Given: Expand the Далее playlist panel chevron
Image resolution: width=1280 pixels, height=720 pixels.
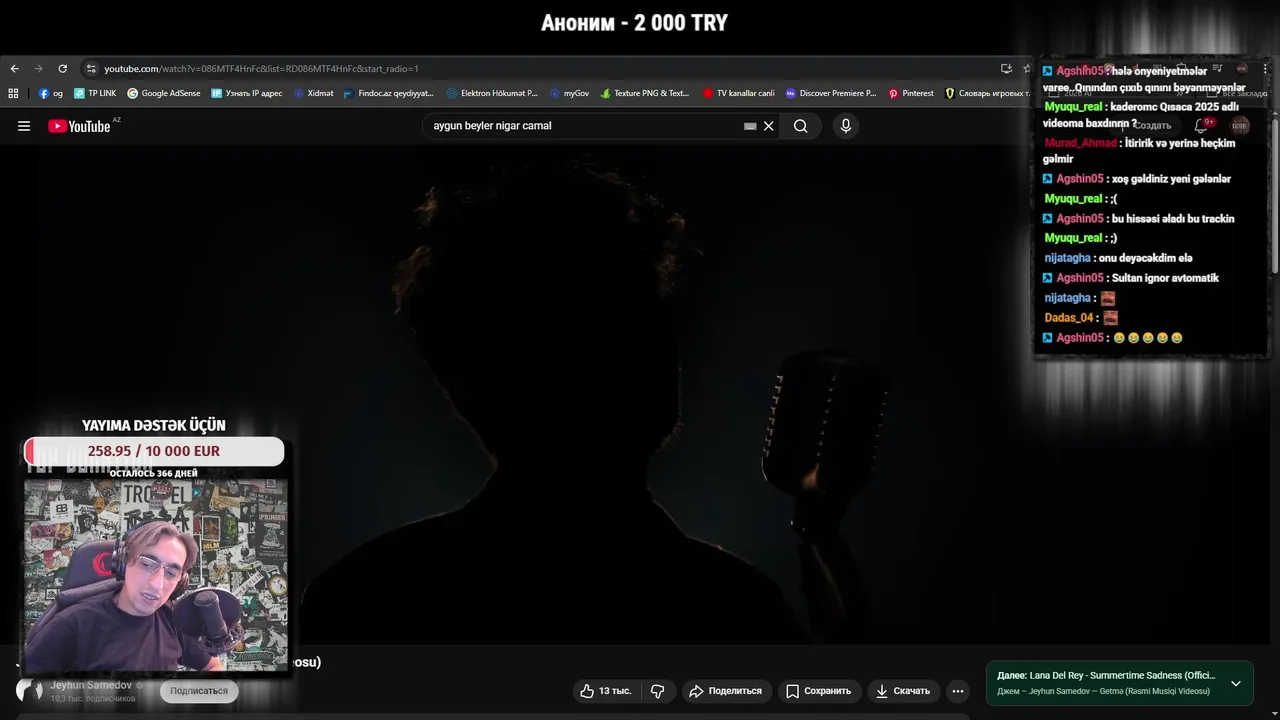Looking at the screenshot, I should (x=1236, y=683).
